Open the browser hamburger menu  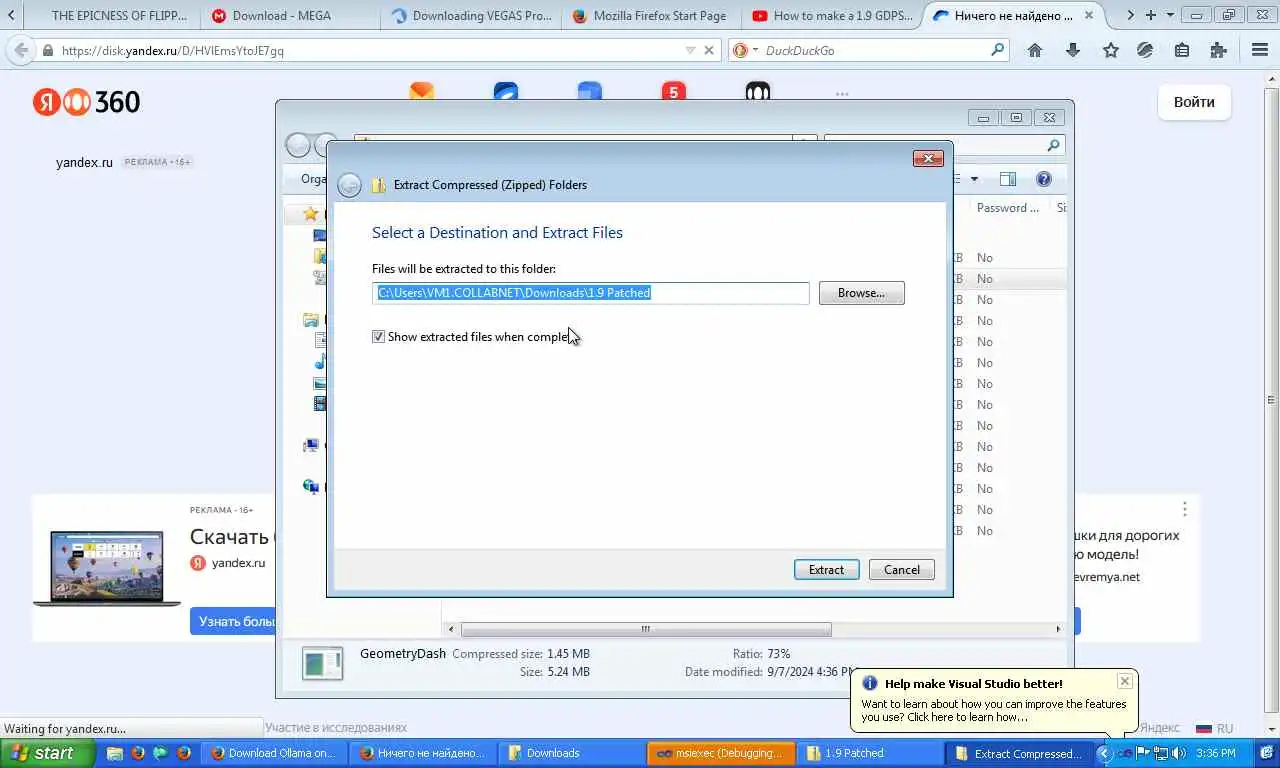(x=1260, y=50)
